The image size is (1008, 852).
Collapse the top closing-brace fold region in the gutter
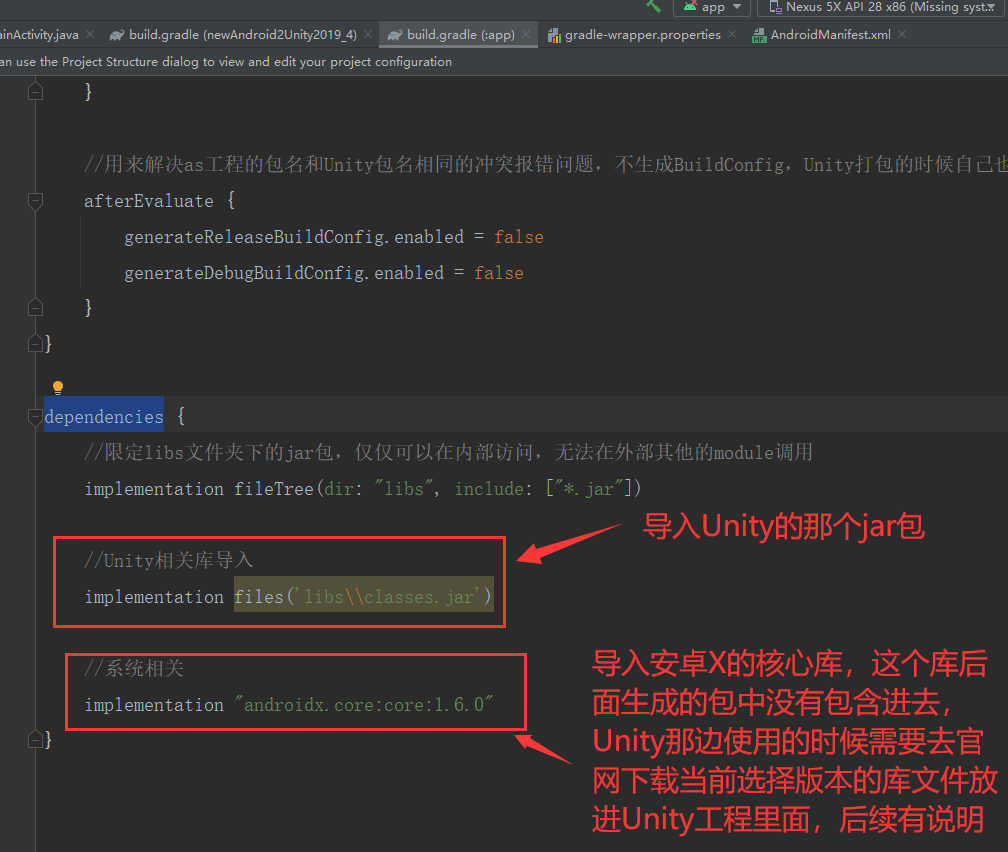[36, 90]
